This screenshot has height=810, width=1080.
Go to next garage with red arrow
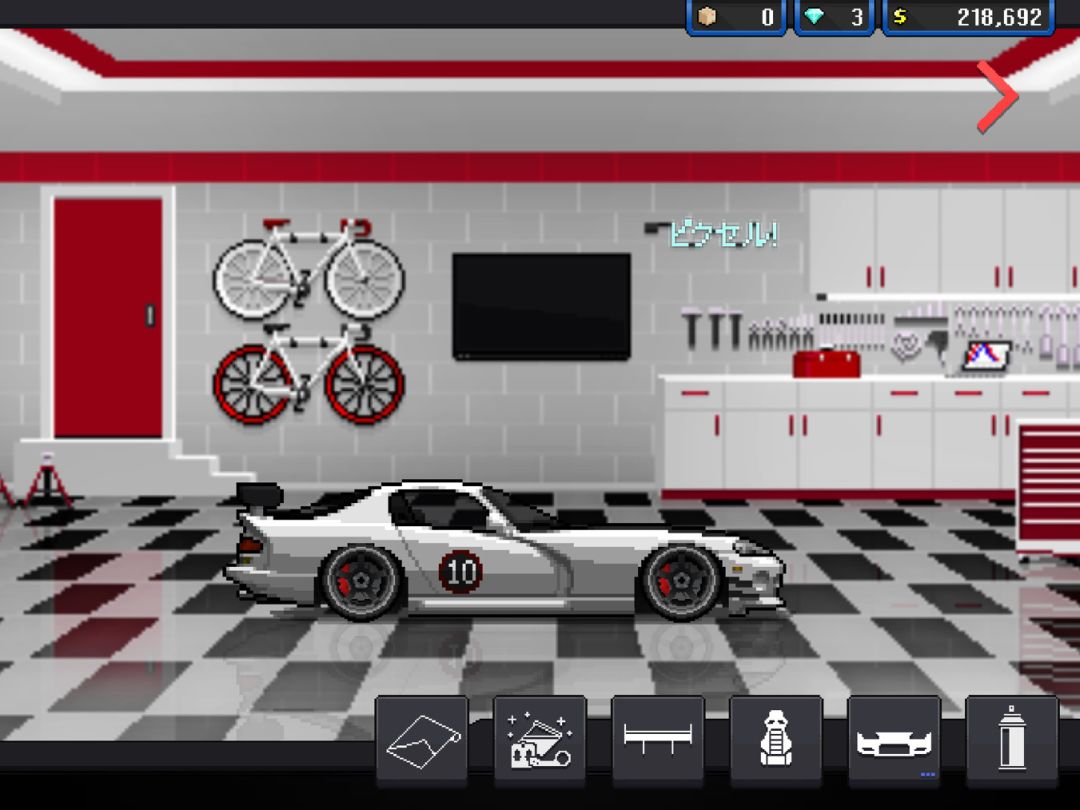click(x=997, y=96)
